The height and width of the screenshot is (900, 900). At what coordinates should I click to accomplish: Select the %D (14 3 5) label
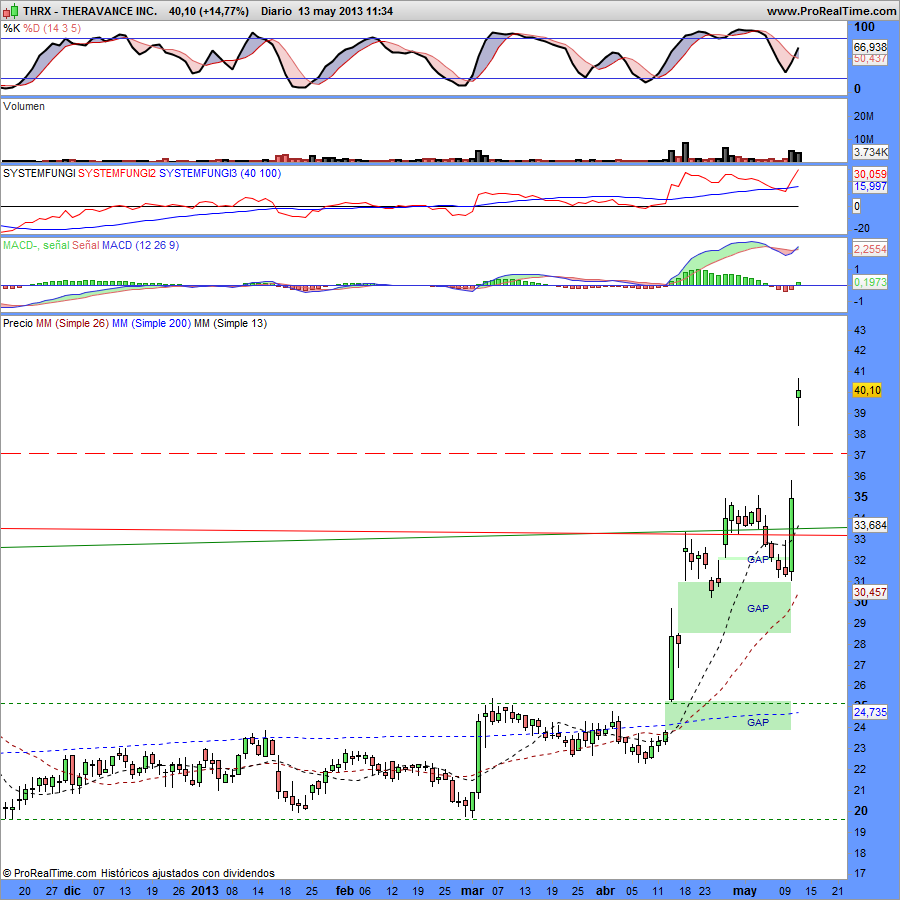pyautogui.click(x=52, y=28)
